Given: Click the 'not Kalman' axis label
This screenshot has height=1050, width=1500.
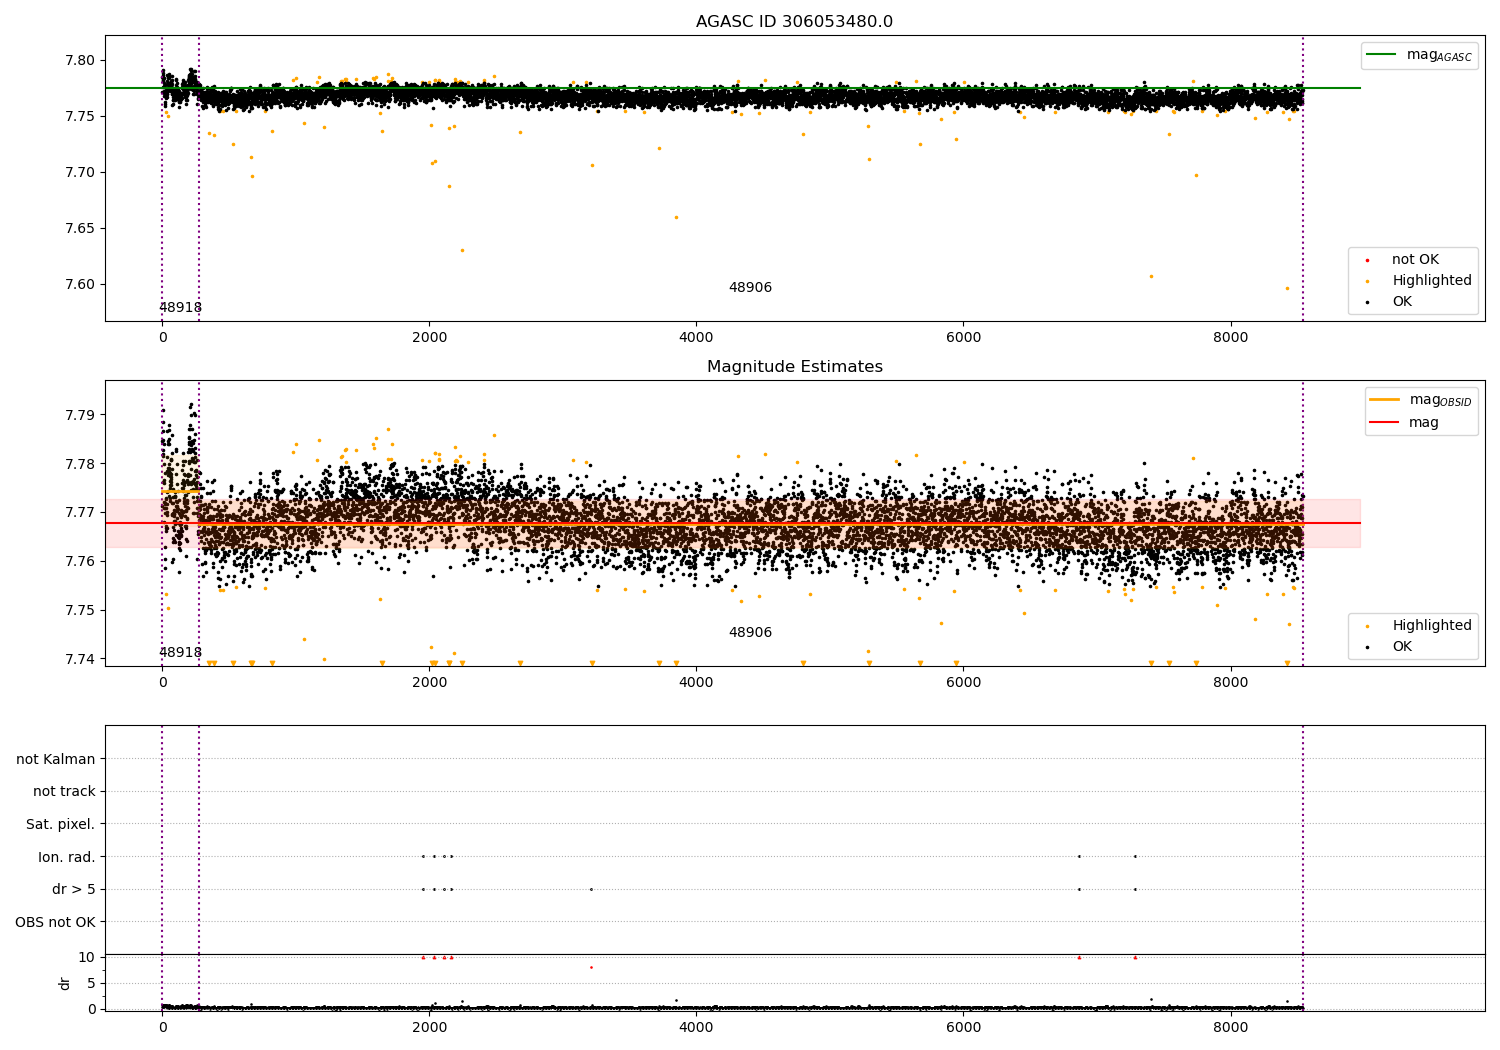Looking at the screenshot, I should coord(56,759).
